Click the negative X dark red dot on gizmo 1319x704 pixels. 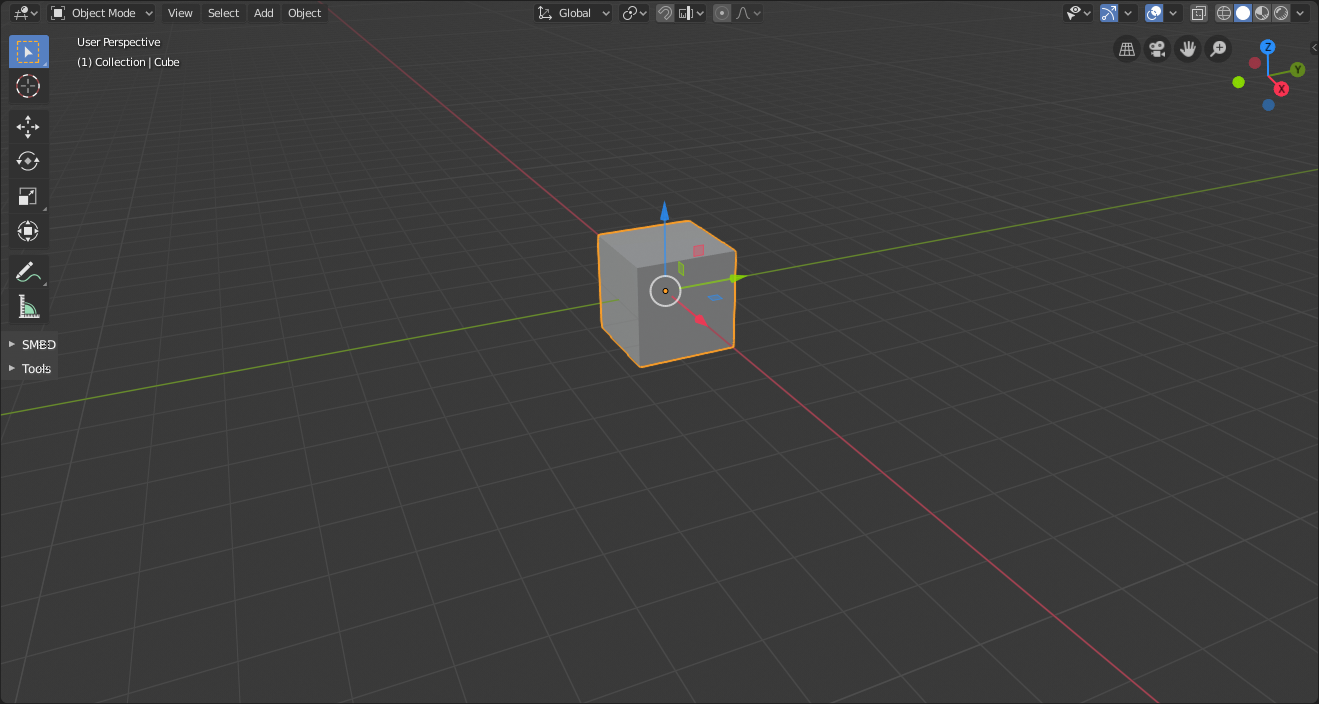tap(1254, 63)
